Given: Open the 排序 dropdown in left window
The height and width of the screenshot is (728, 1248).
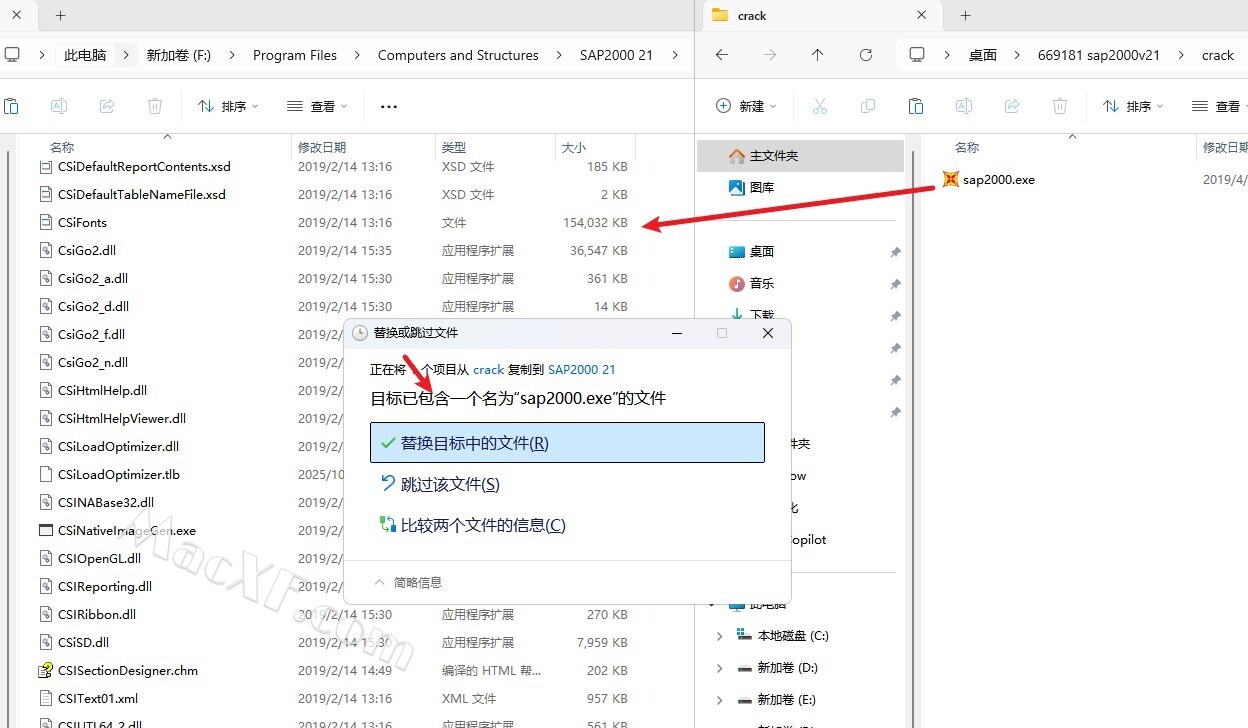Looking at the screenshot, I should 228,106.
